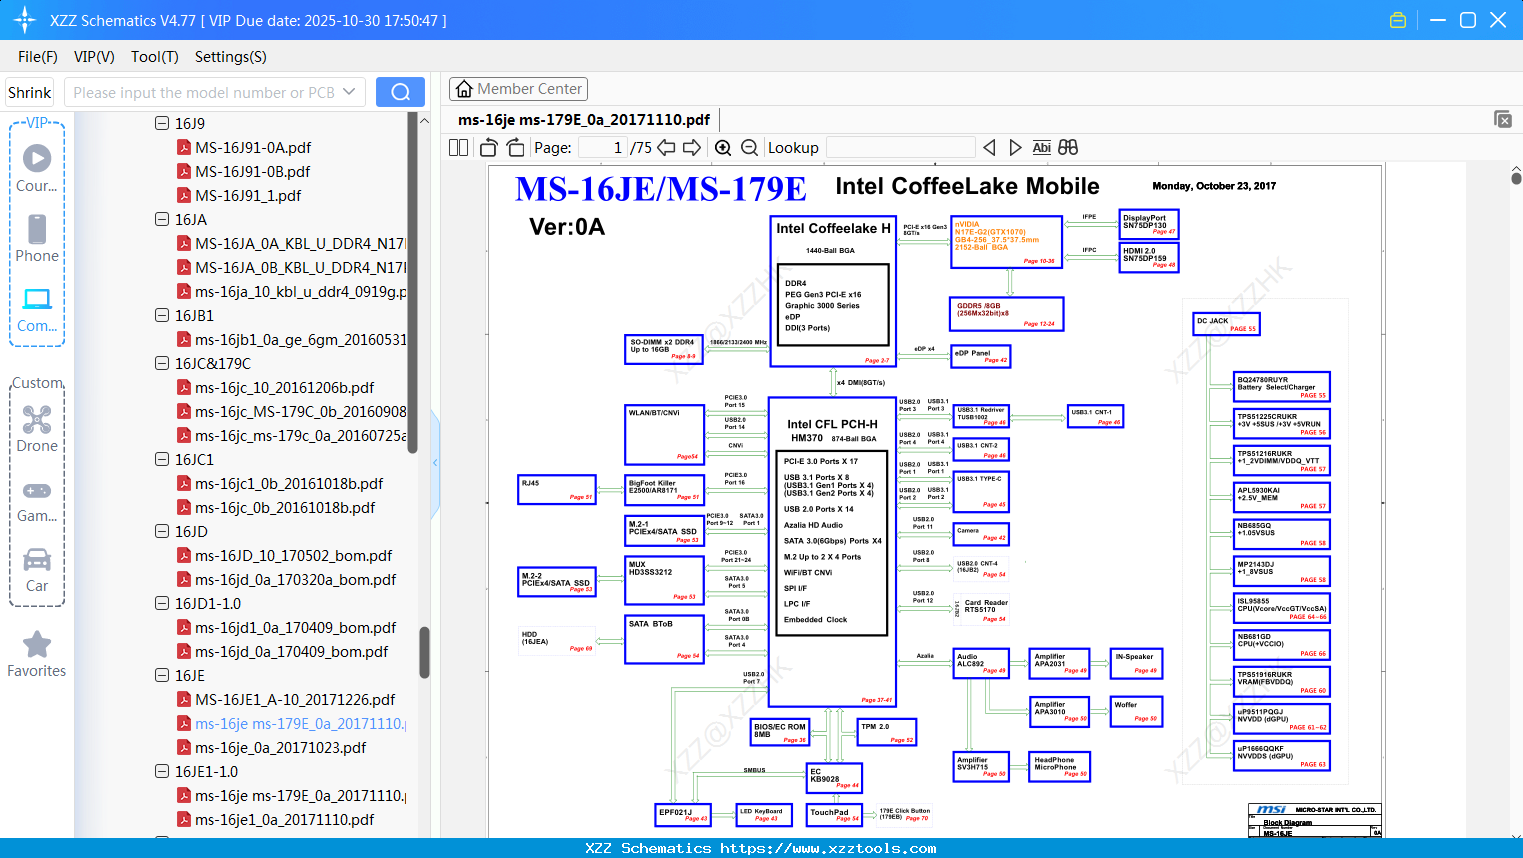Open the File(F) menu
This screenshot has width=1523, height=858.
pyautogui.click(x=38, y=57)
